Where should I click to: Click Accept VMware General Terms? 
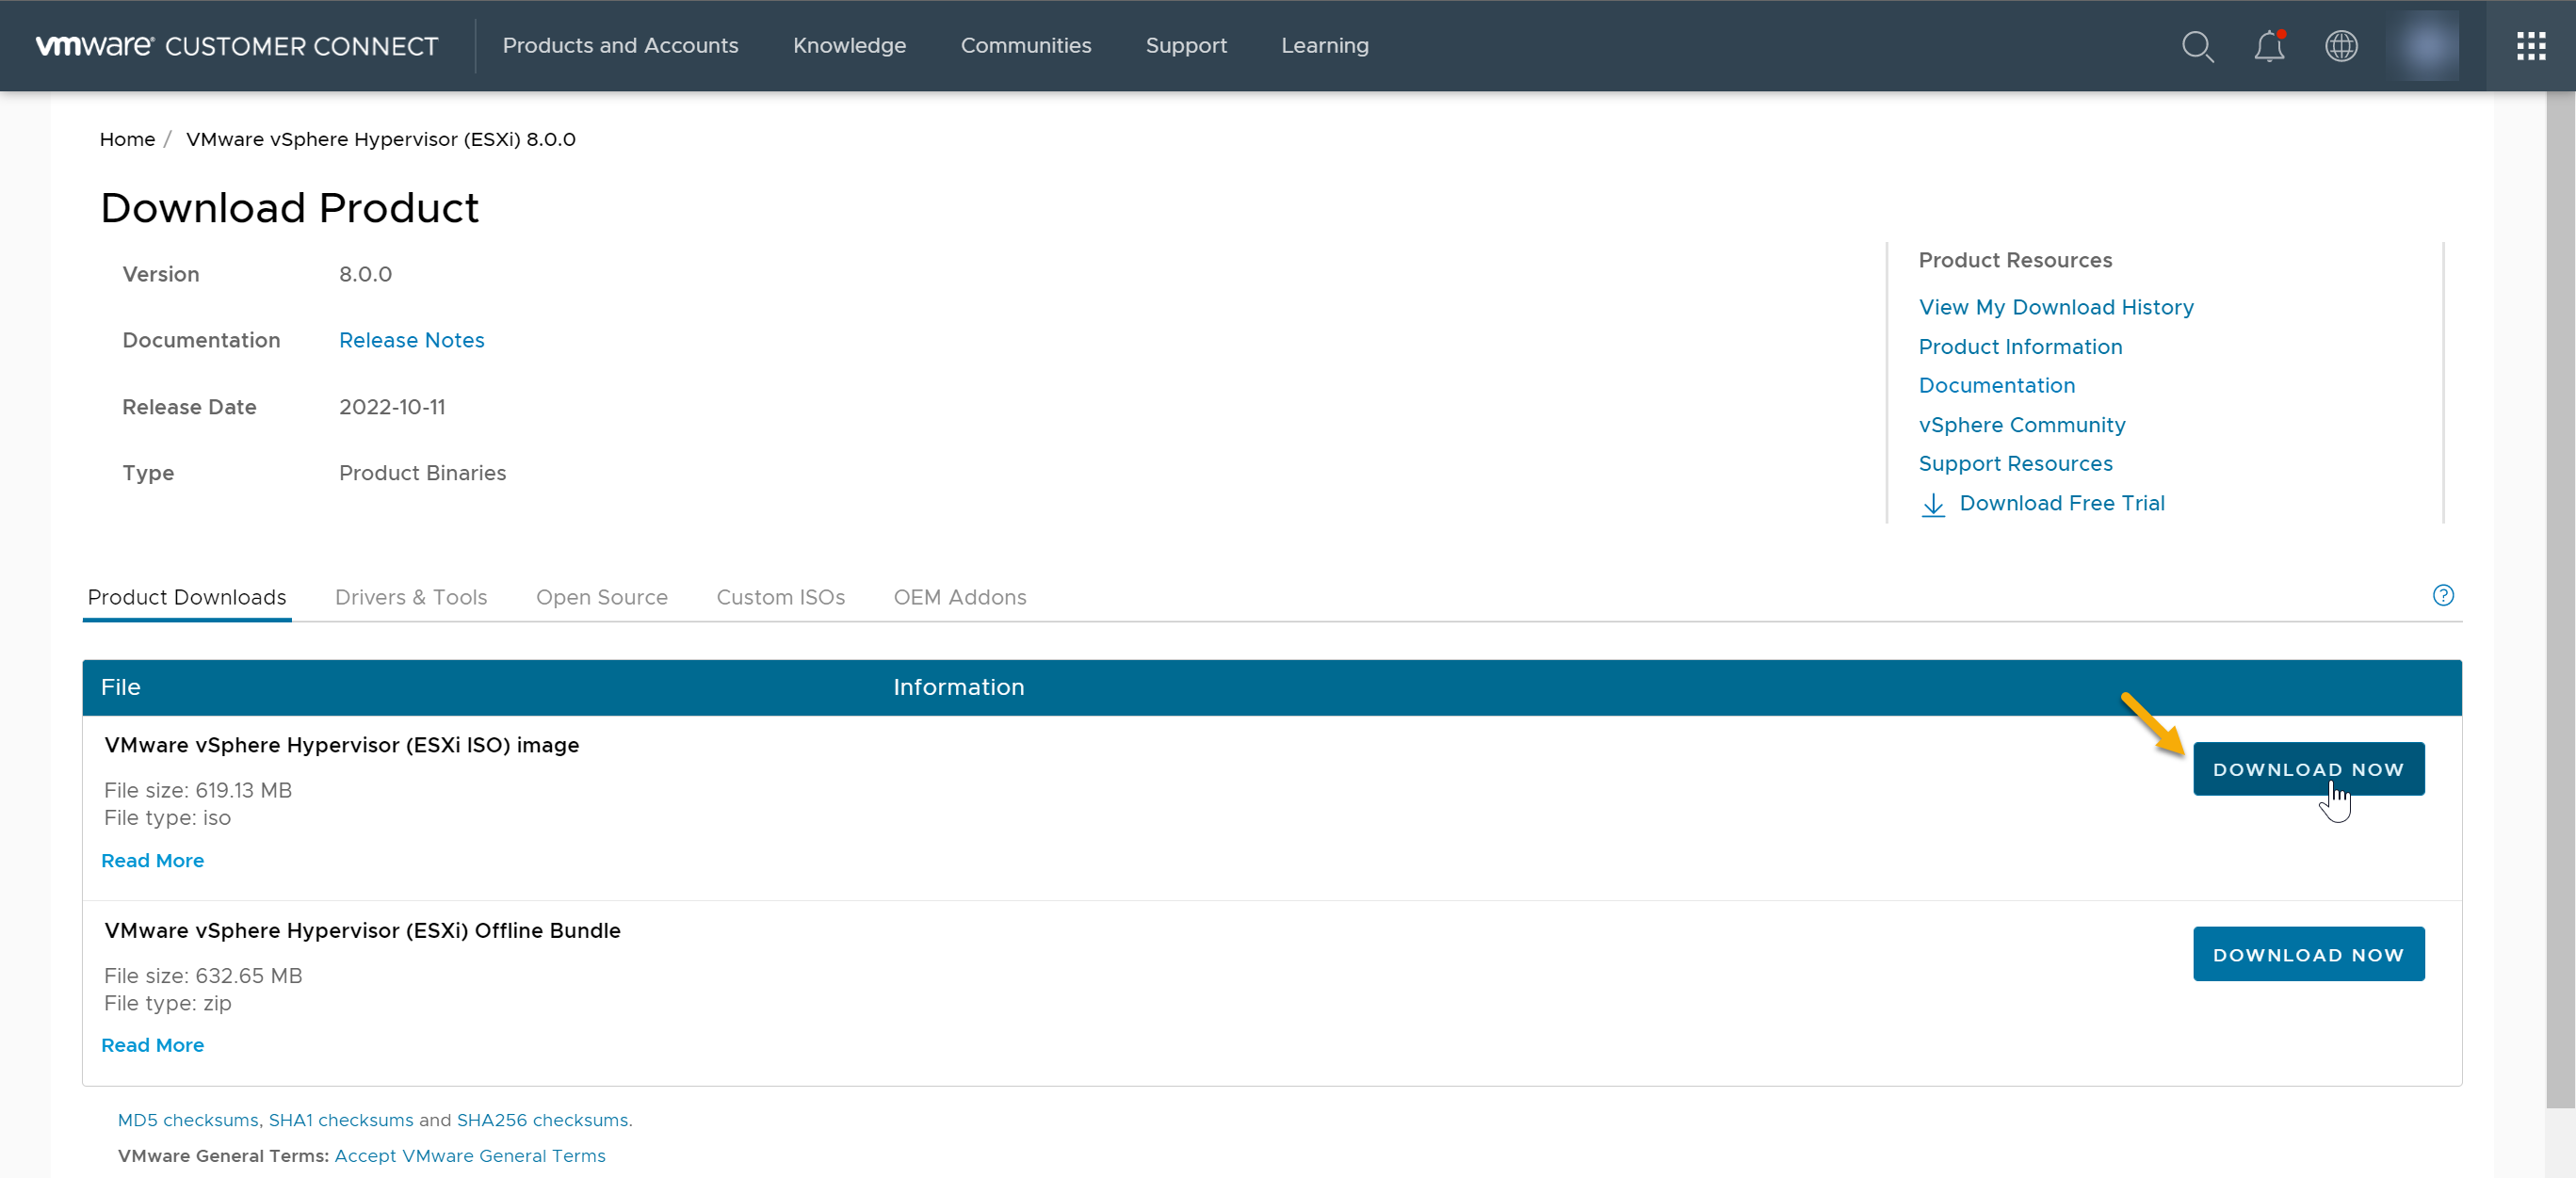pos(469,1157)
